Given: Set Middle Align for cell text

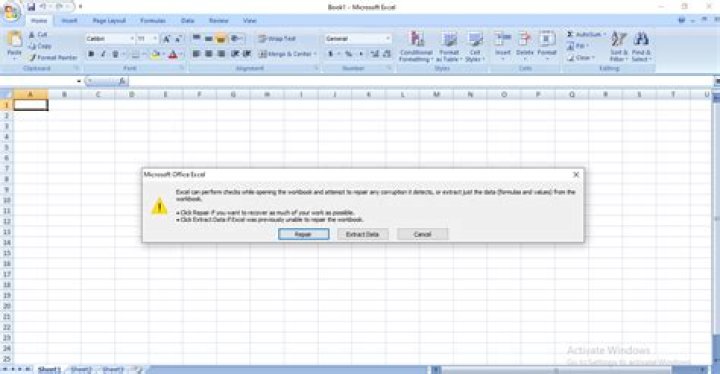Looking at the screenshot, I should click(x=208, y=39).
